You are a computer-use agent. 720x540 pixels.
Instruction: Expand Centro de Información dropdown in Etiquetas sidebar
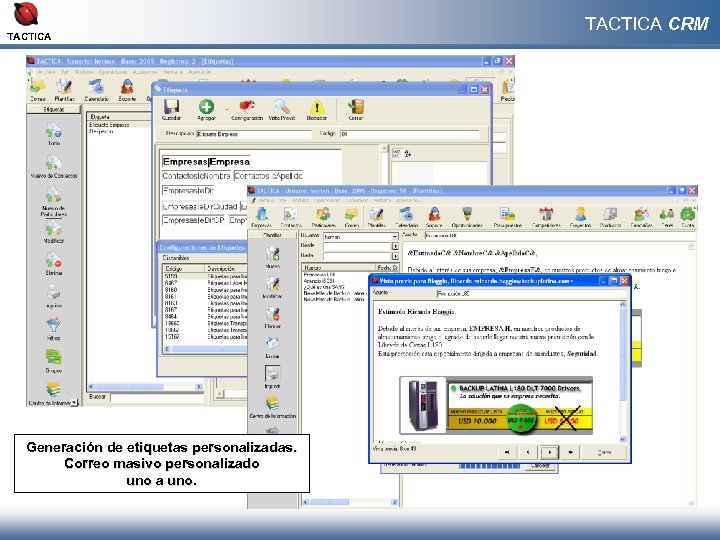click(x=74, y=403)
